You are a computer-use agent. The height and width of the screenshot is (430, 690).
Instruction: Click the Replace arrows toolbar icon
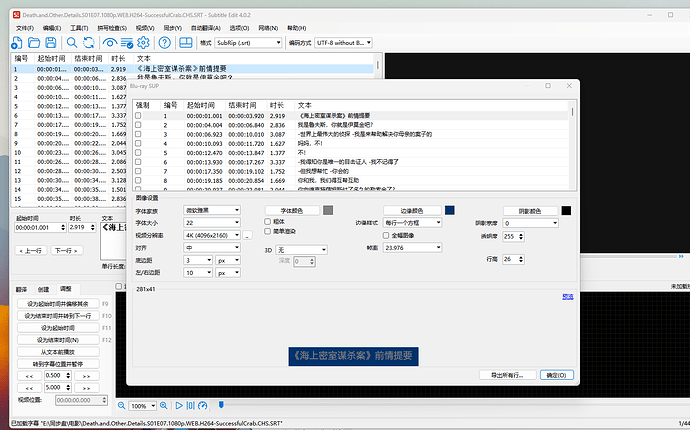[89, 43]
